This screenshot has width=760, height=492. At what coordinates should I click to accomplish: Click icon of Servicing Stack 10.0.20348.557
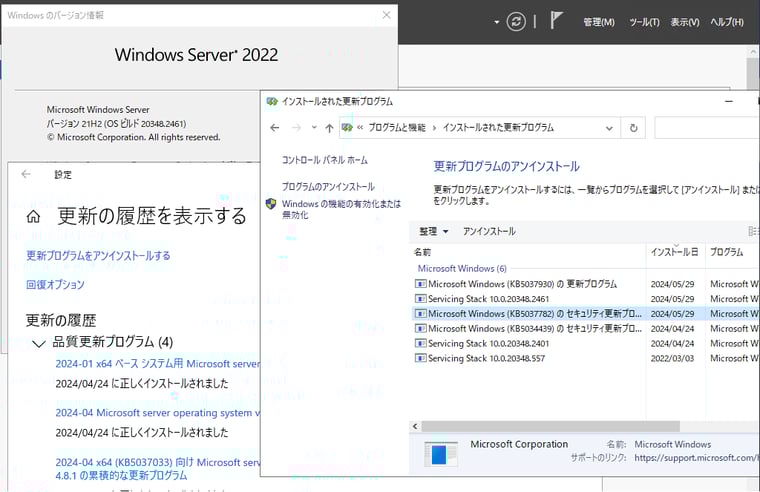(x=421, y=358)
